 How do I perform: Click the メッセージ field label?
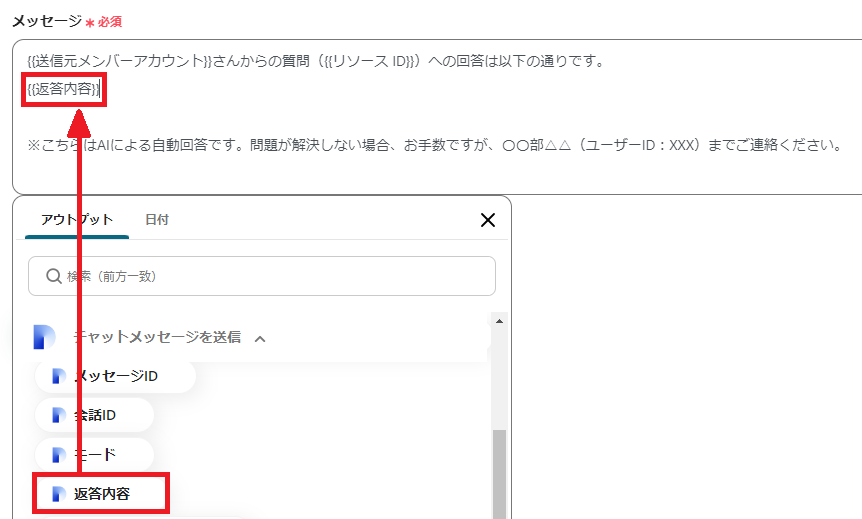point(47,21)
